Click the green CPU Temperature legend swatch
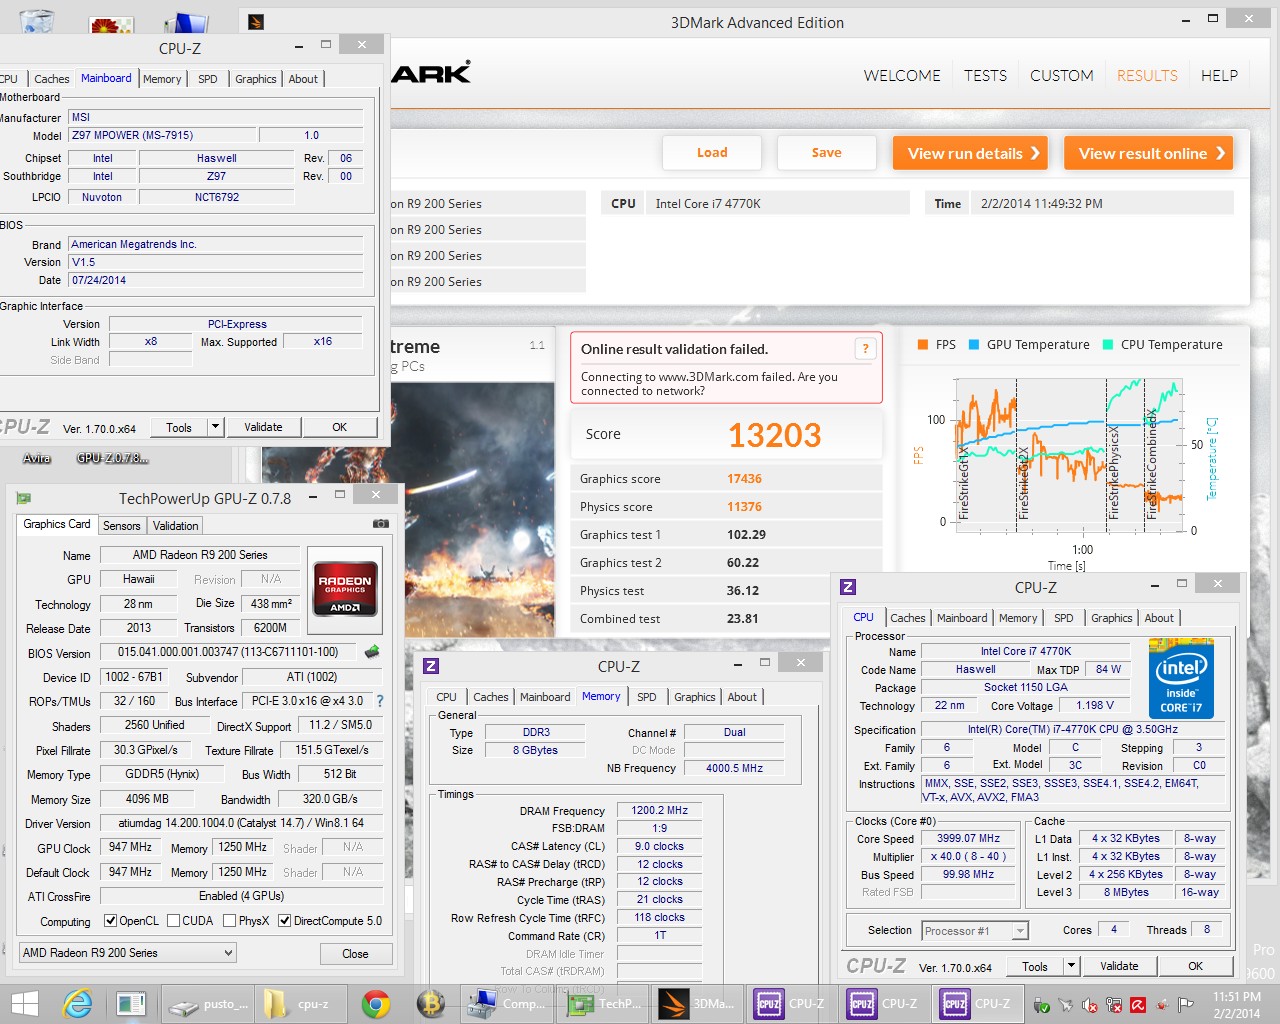1280x1024 pixels. [x=1108, y=345]
